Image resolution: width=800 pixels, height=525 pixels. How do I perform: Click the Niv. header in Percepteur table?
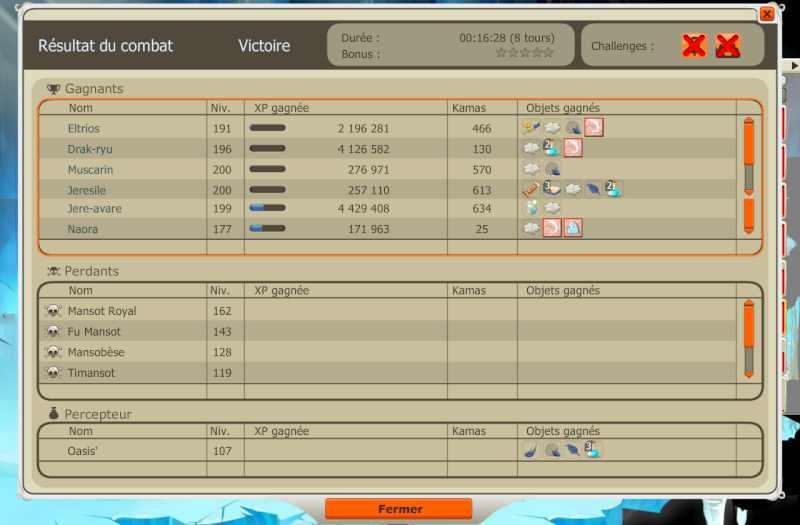220,431
